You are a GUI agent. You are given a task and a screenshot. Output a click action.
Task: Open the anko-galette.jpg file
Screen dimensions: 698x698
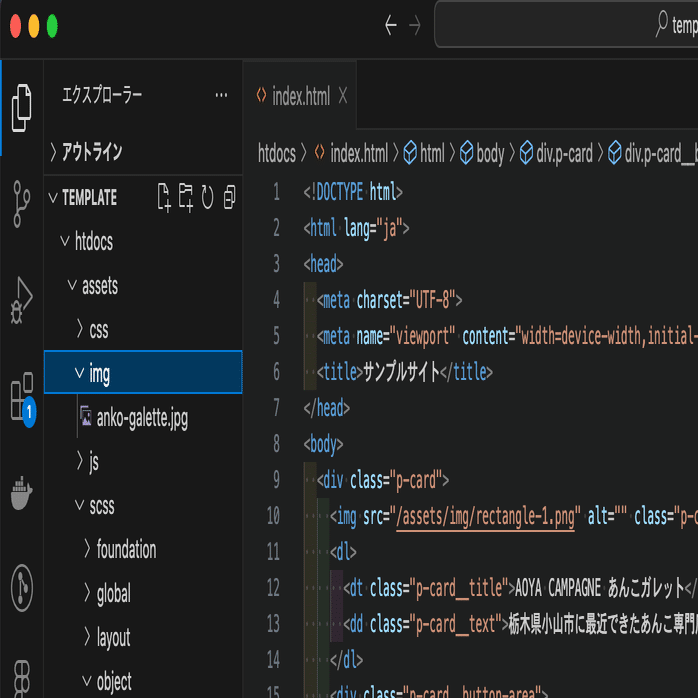(143, 418)
